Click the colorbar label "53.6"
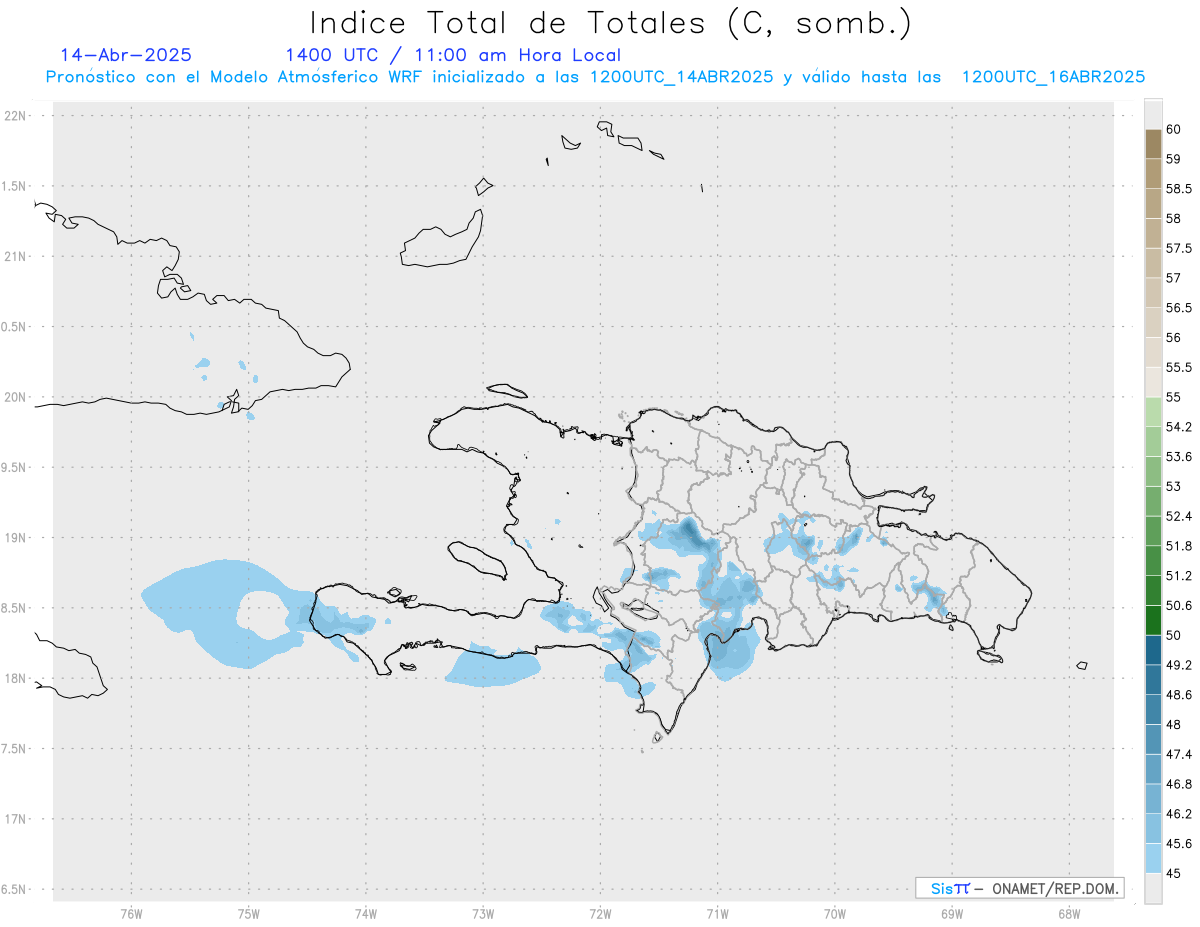This screenshot has height=927, width=1200. pyautogui.click(x=1178, y=457)
